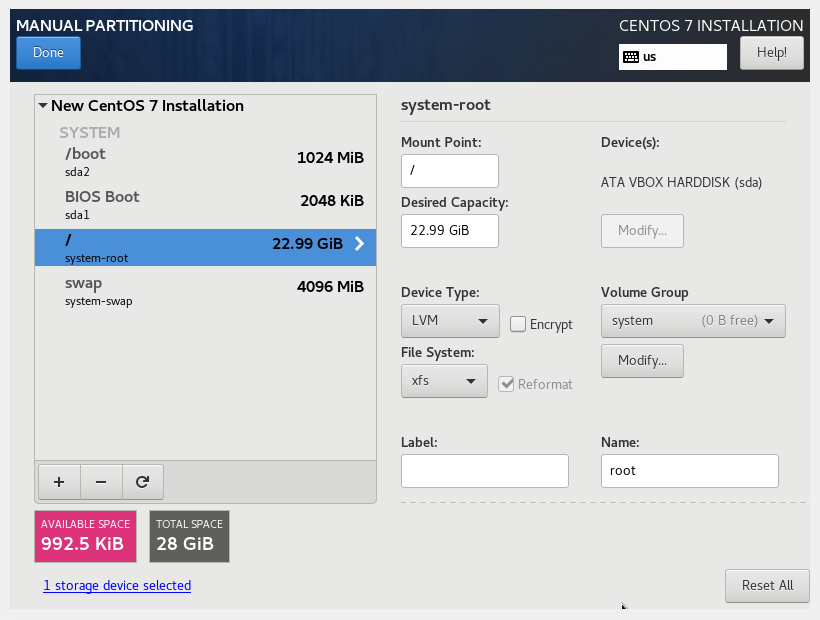Screen dimensions: 820x620
Task: Click the remove mount point minus icon
Action: pyautogui.click(x=101, y=481)
